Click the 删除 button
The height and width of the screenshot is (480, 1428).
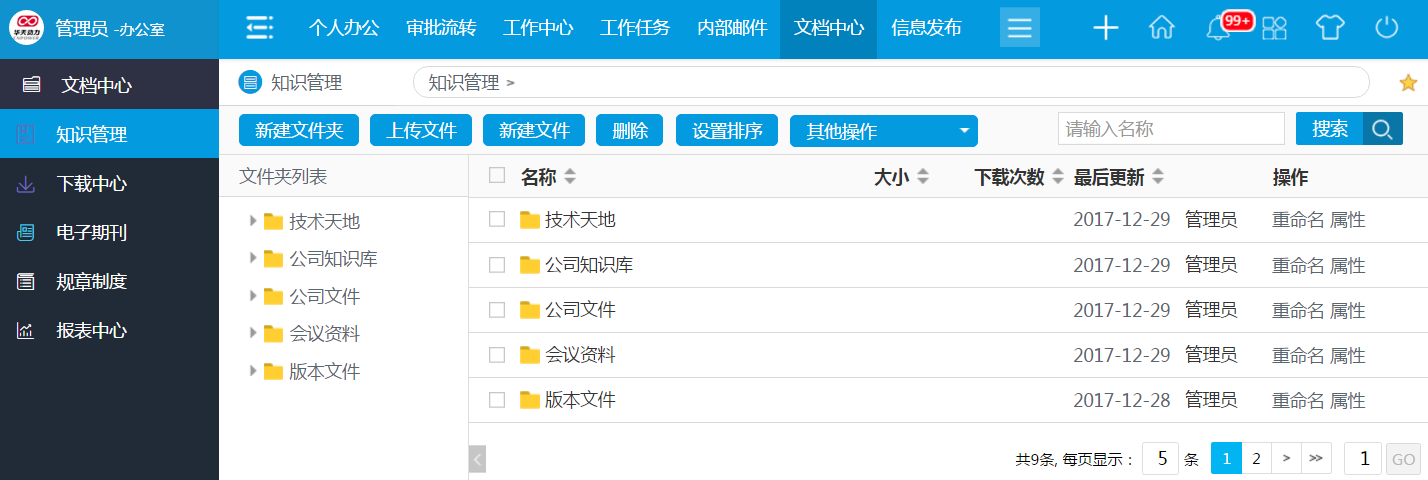(630, 131)
